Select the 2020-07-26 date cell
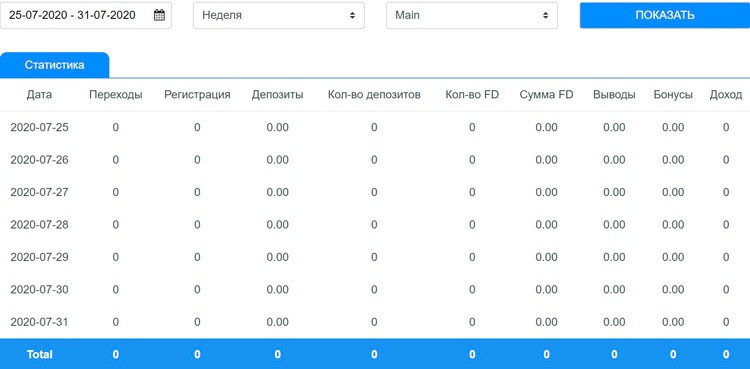Viewport: 750px width, 369px height. coord(39,160)
